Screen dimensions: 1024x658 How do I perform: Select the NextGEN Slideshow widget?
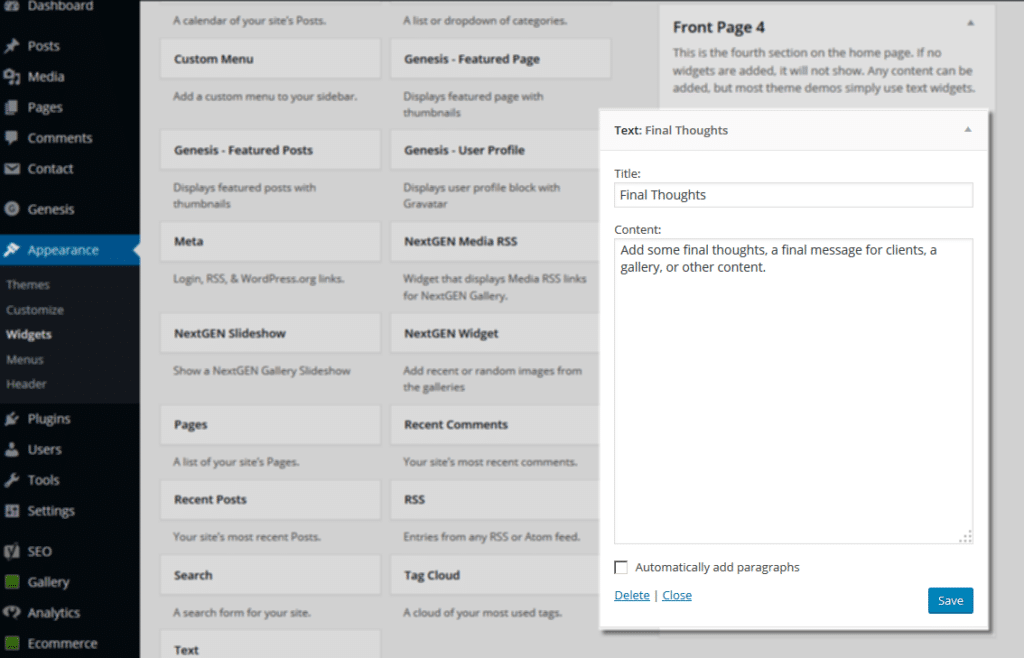(x=270, y=334)
